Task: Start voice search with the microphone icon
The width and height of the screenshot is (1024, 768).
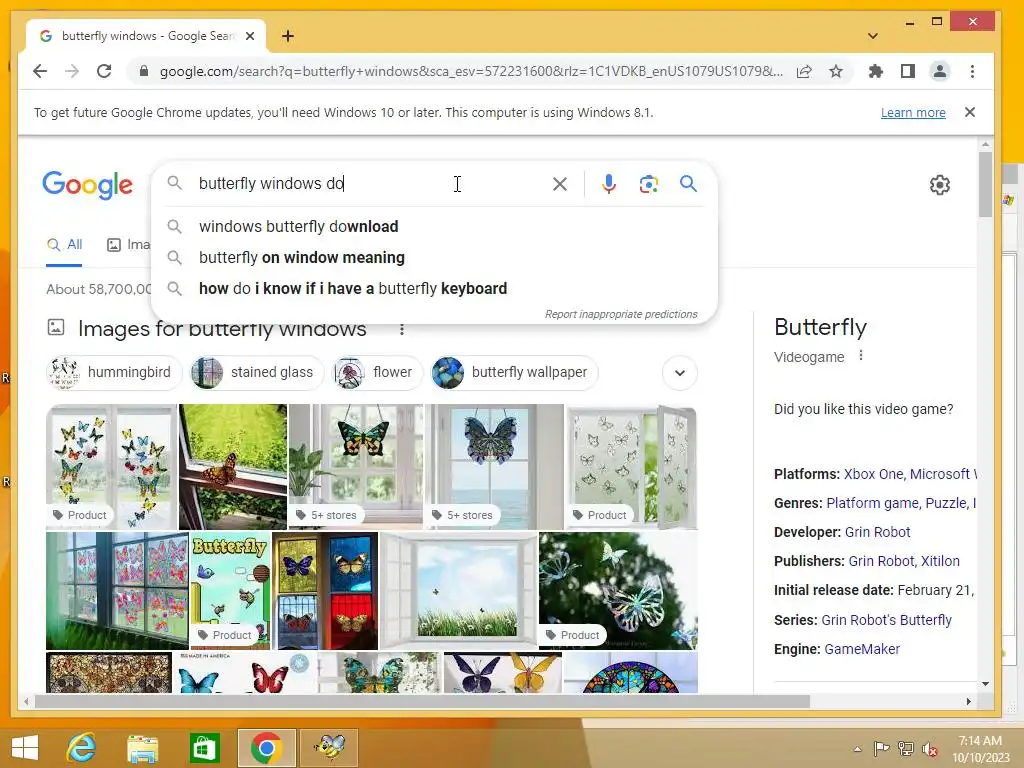Action: pos(609,184)
